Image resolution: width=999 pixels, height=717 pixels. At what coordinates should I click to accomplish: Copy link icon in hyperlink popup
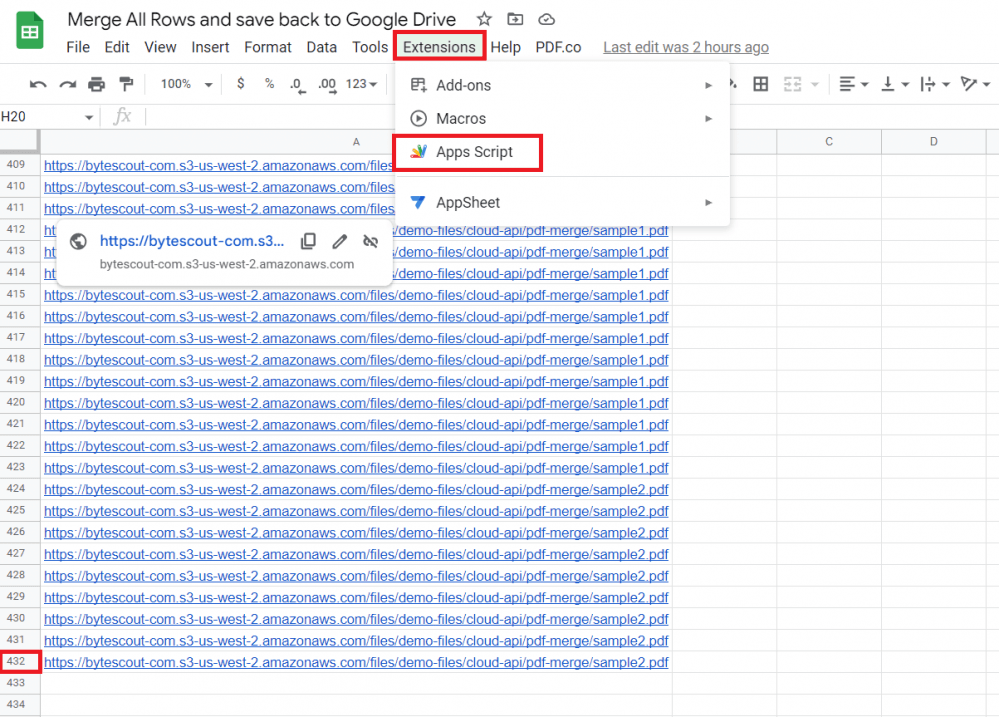[309, 241]
